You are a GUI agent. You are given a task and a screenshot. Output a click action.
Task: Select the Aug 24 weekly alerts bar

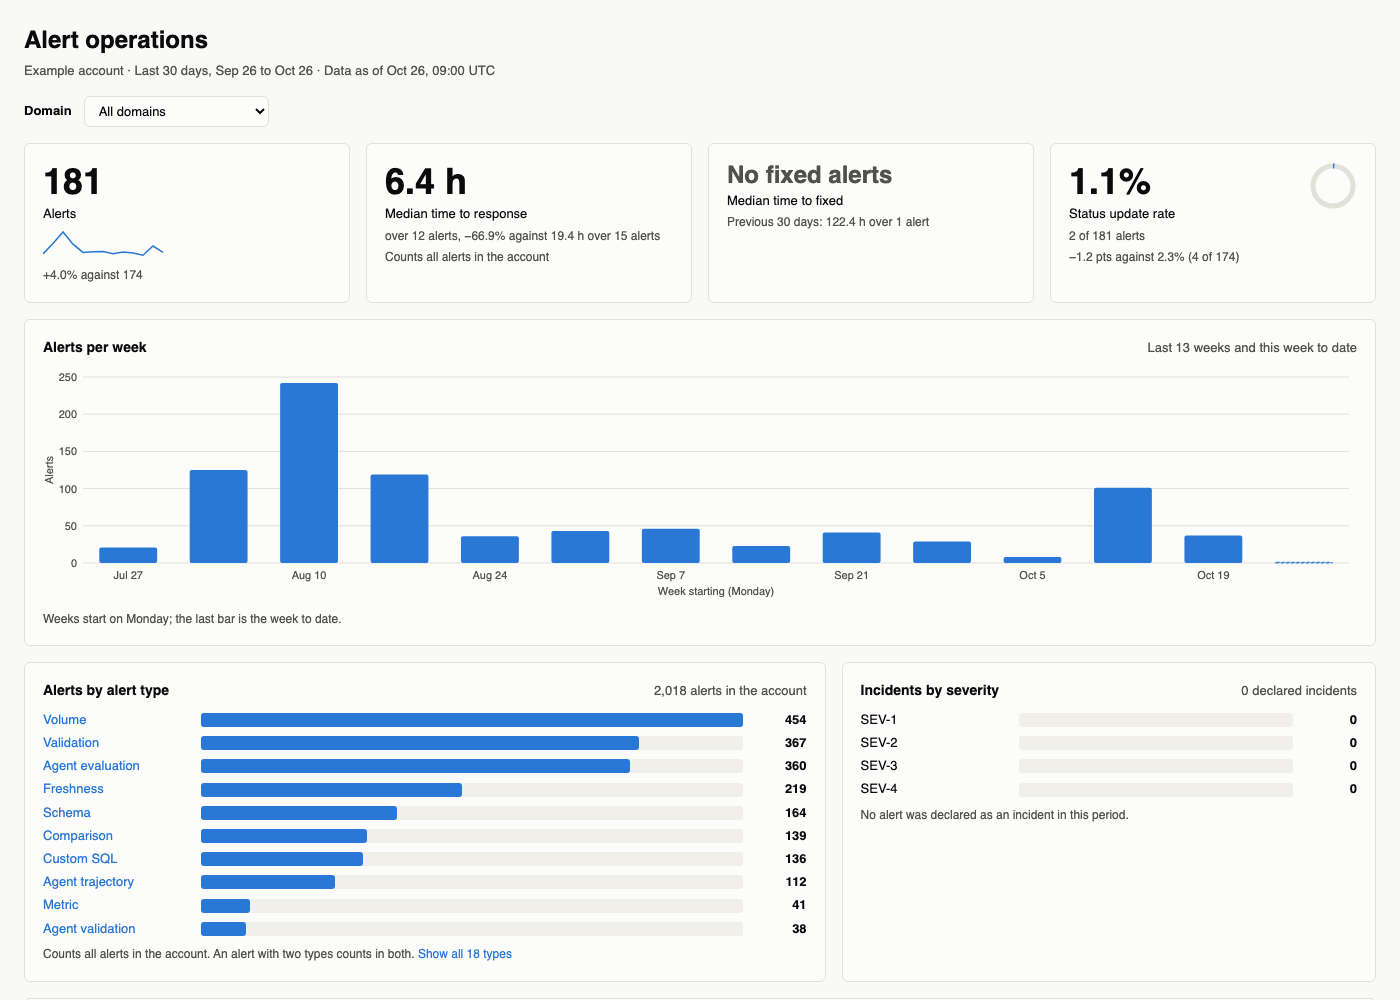coord(490,549)
